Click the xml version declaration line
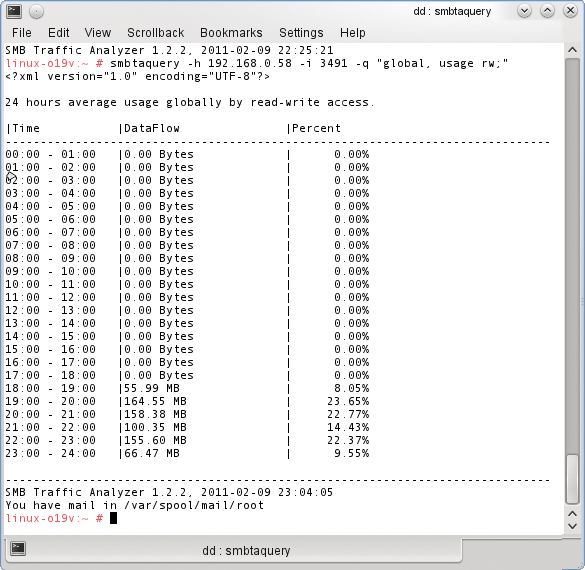This screenshot has width=585, height=570. [137, 76]
